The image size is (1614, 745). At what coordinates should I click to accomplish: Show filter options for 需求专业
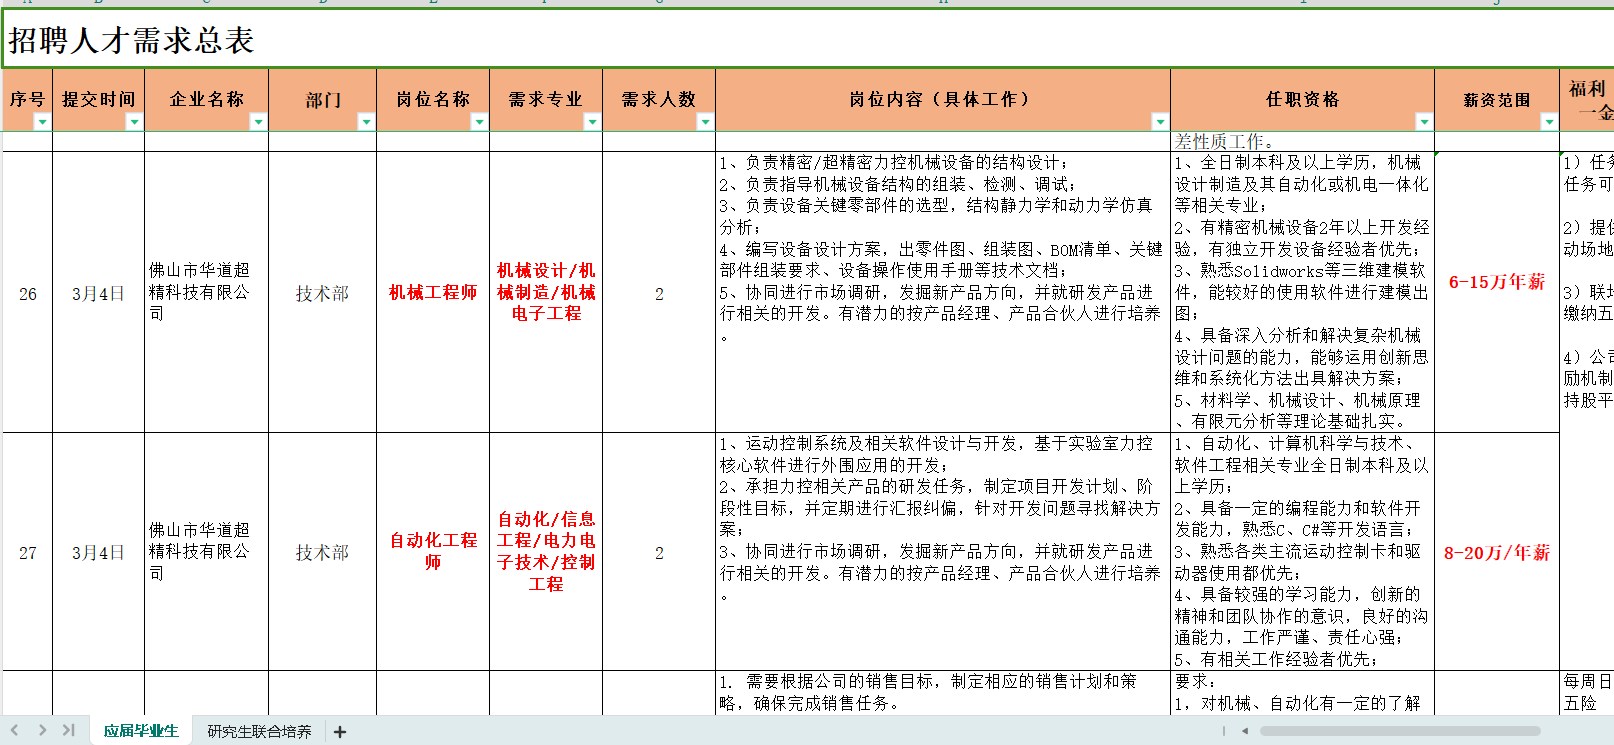tap(592, 122)
